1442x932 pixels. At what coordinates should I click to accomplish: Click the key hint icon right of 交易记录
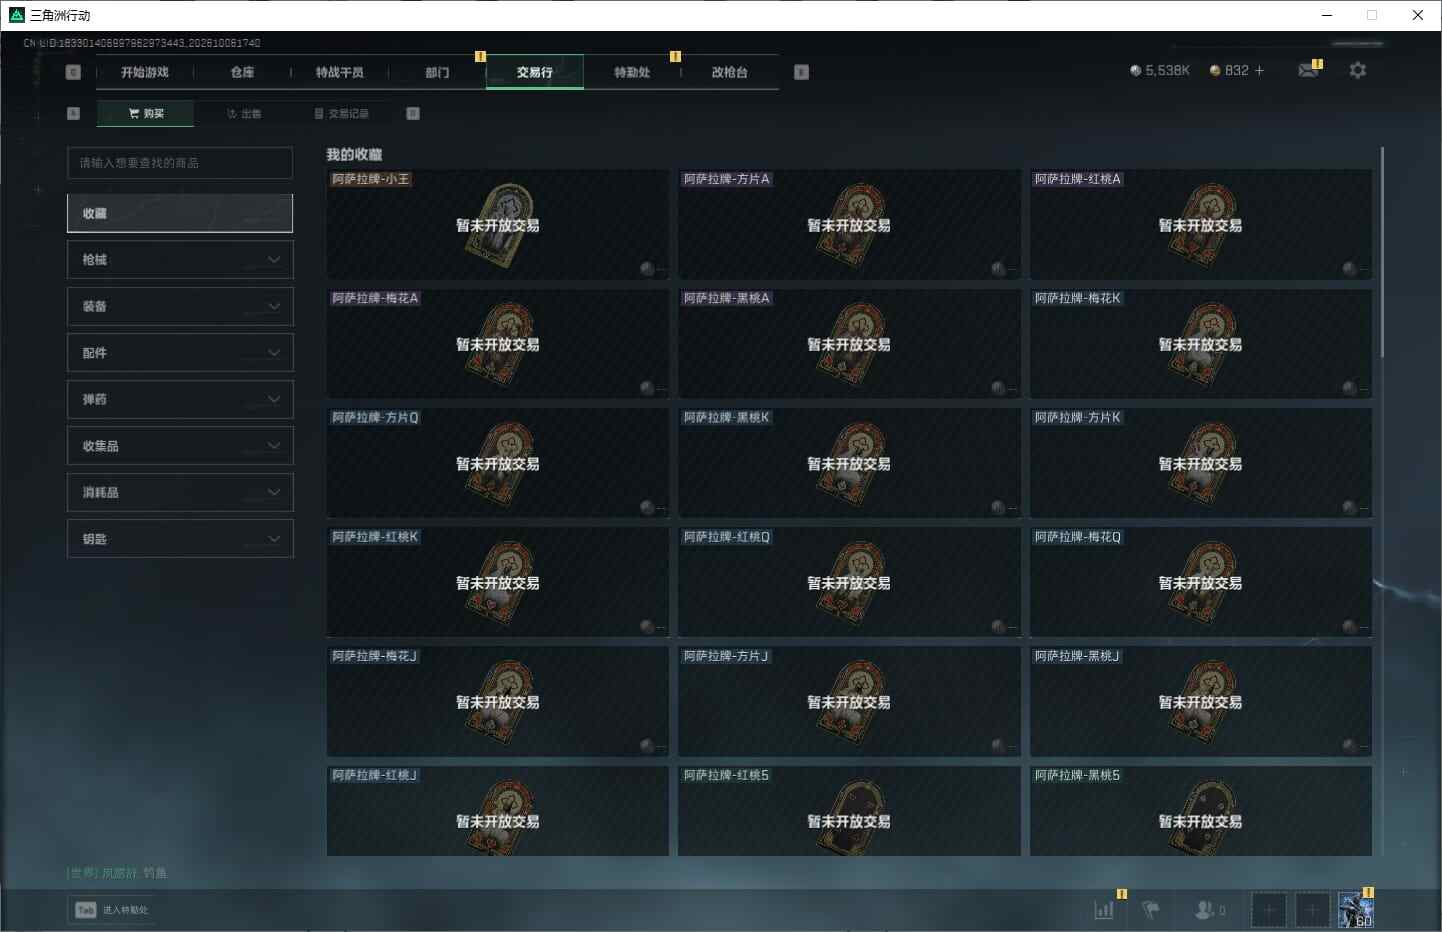[x=413, y=113]
